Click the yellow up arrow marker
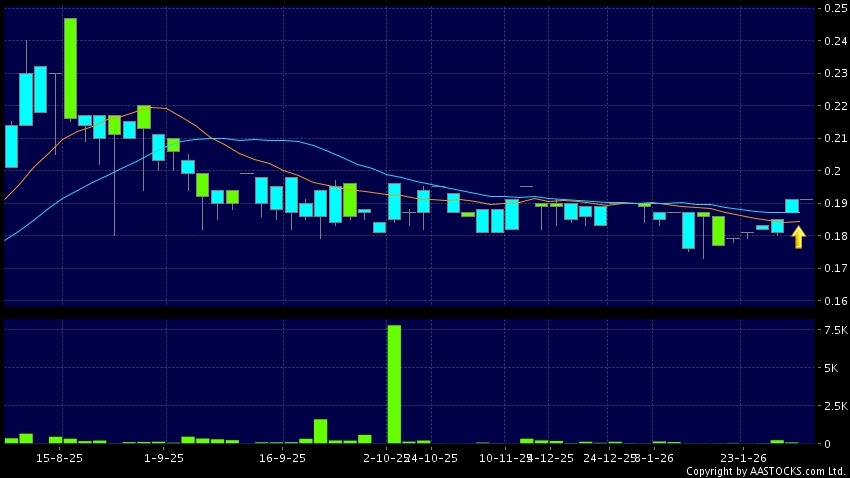 798,237
